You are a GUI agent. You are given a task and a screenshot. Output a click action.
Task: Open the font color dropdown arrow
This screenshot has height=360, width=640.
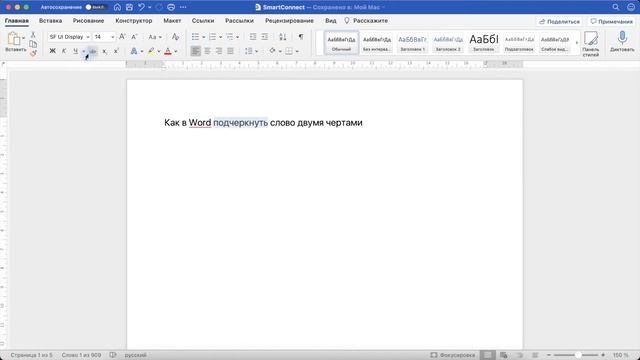[176, 51]
